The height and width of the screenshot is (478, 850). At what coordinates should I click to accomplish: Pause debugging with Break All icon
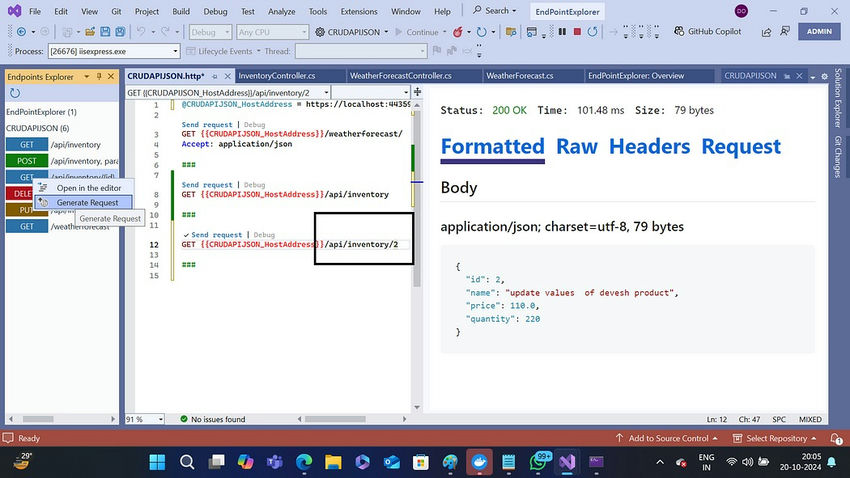tap(562, 32)
